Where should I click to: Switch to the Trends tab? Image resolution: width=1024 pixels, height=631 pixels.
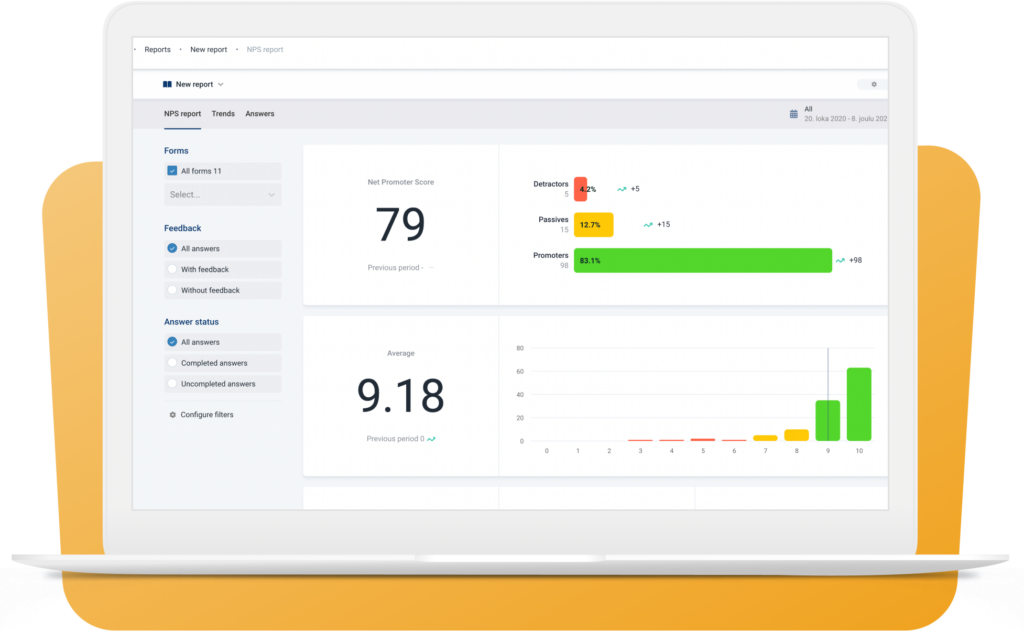click(x=223, y=114)
